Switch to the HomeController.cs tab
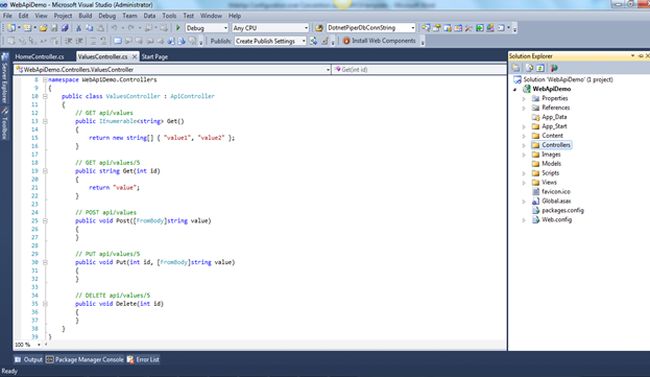The width and height of the screenshot is (650, 377). pos(40,56)
